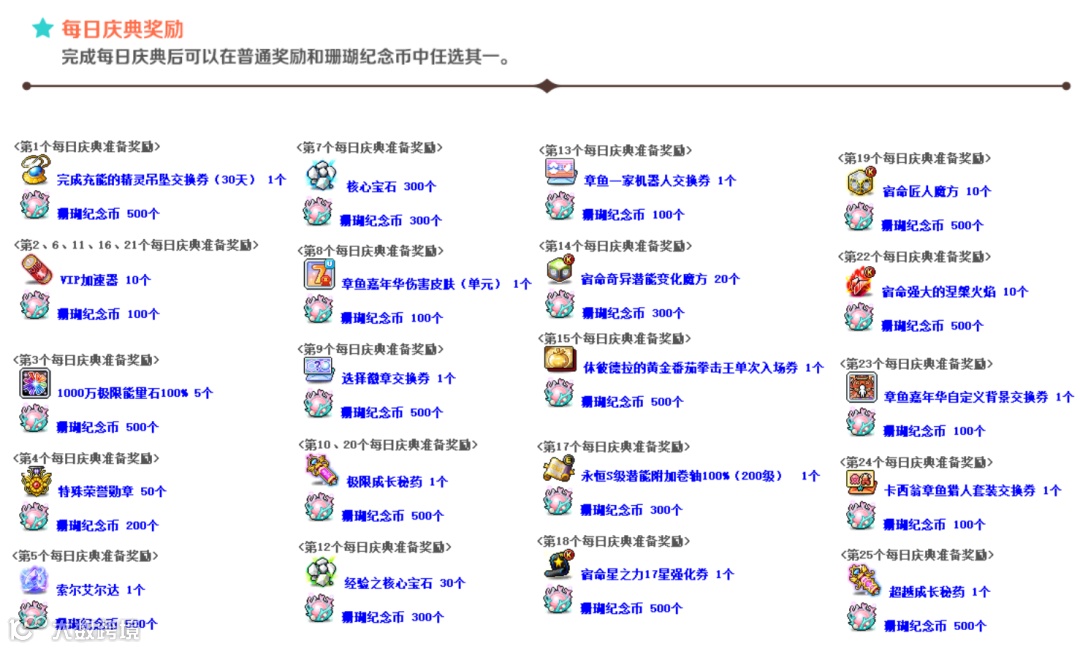1080x649 pixels.
Task: Click 珊瑚纪念币 100个 under 第8个 reward
Action: click(392, 318)
